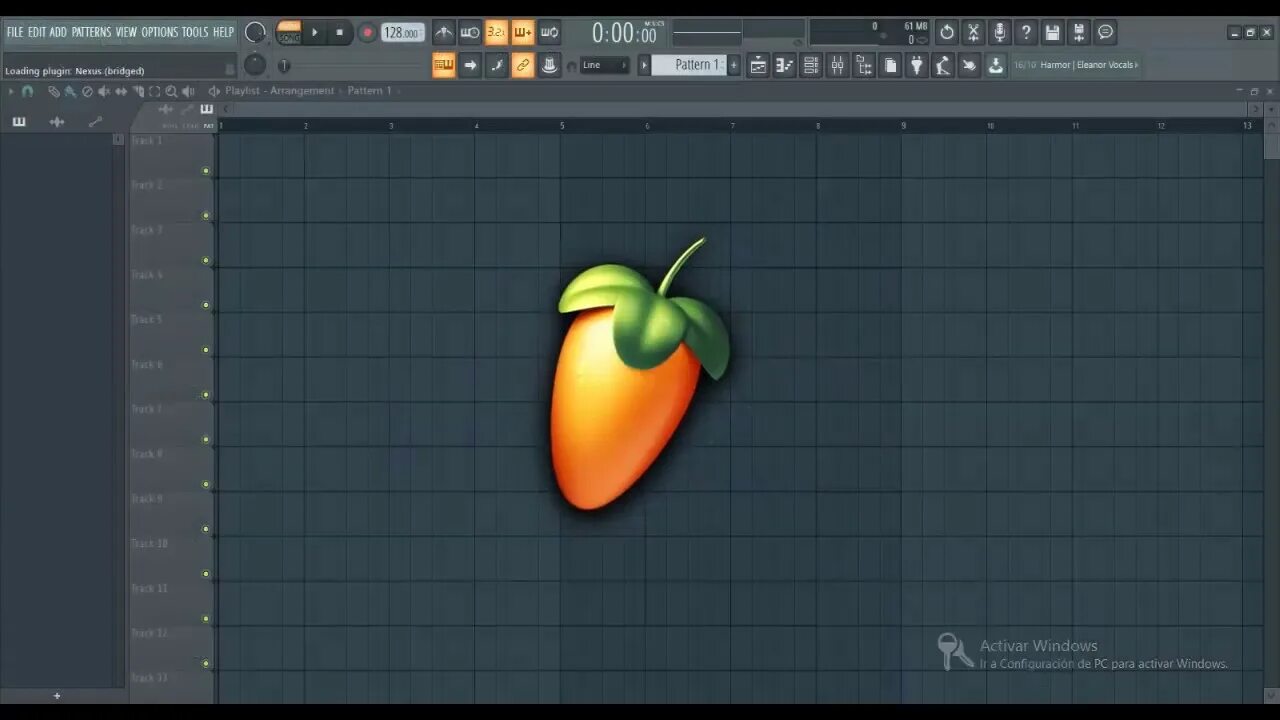The height and width of the screenshot is (720, 1280).
Task: Open the EDIT menu
Action: (37, 32)
